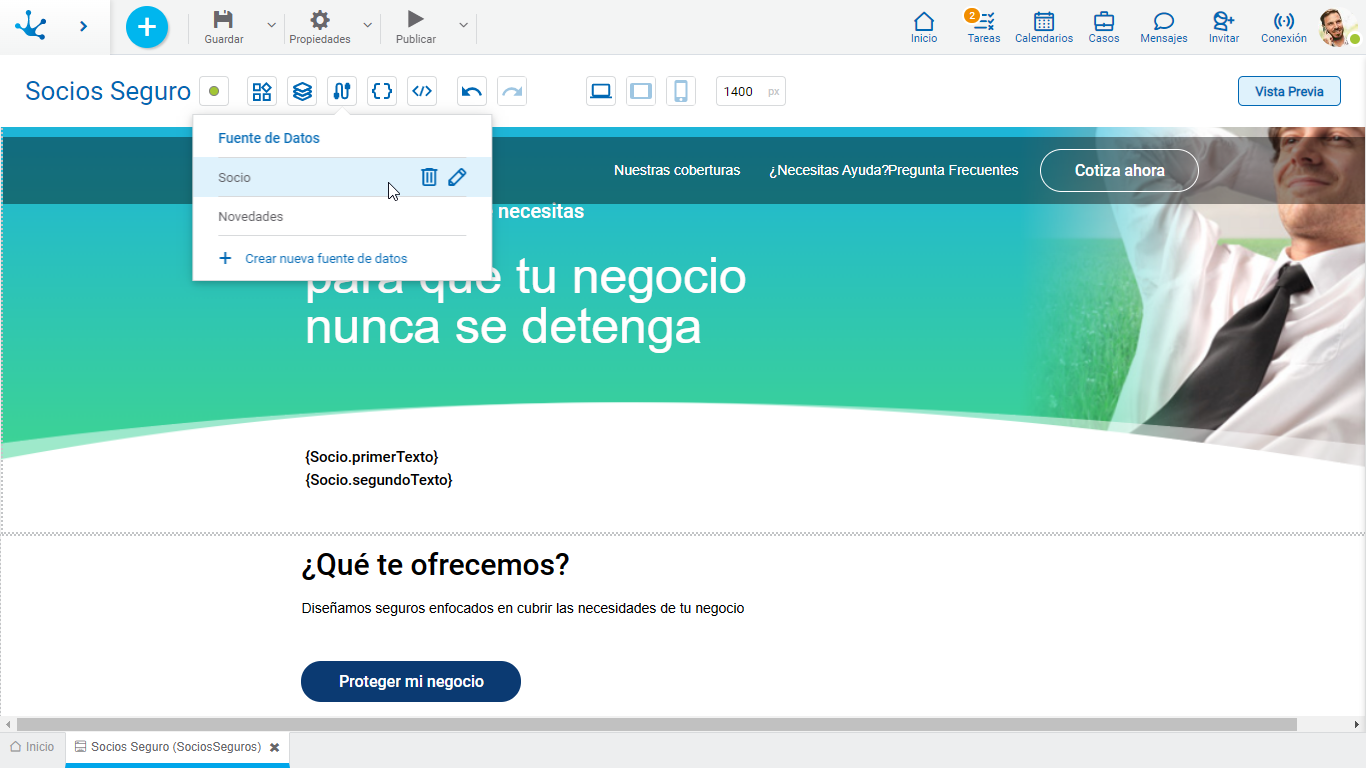Open Propiedades gear icon
1366x768 pixels.
click(320, 19)
